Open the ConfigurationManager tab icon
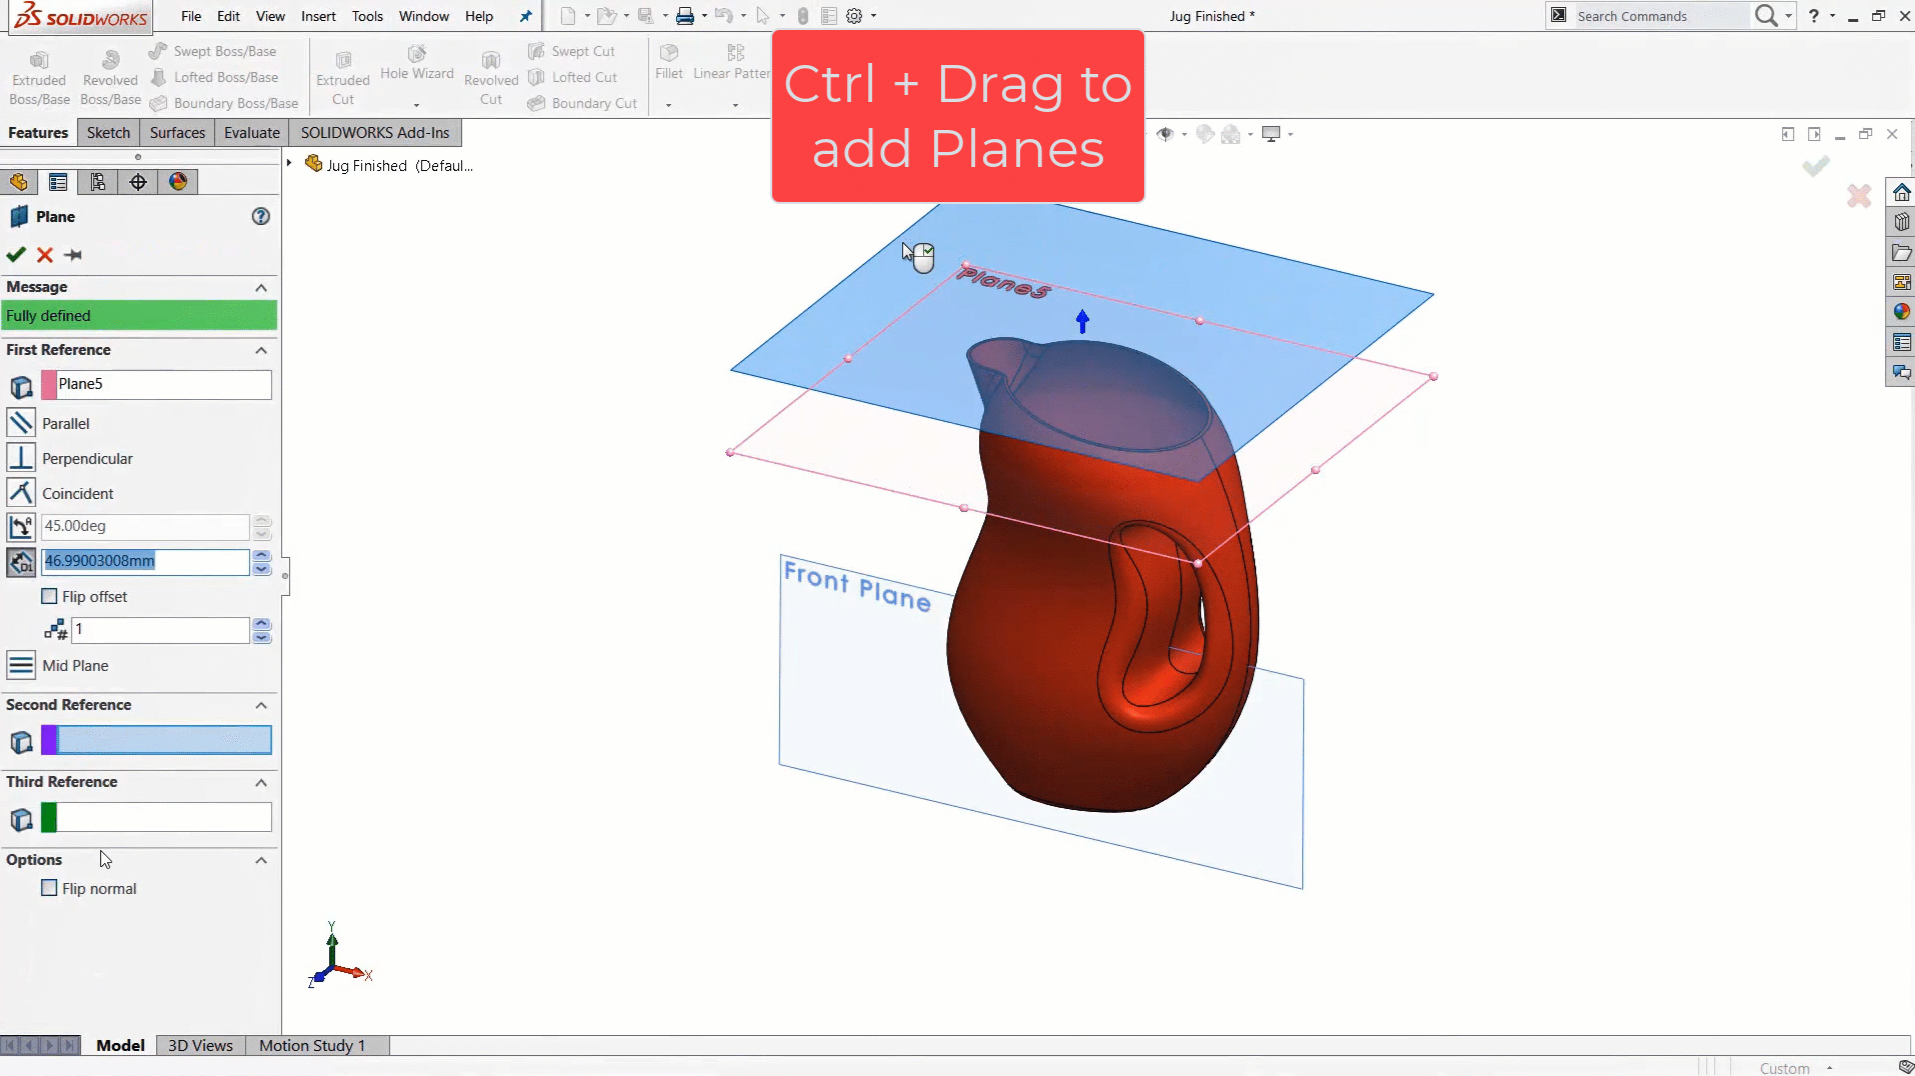 point(98,182)
